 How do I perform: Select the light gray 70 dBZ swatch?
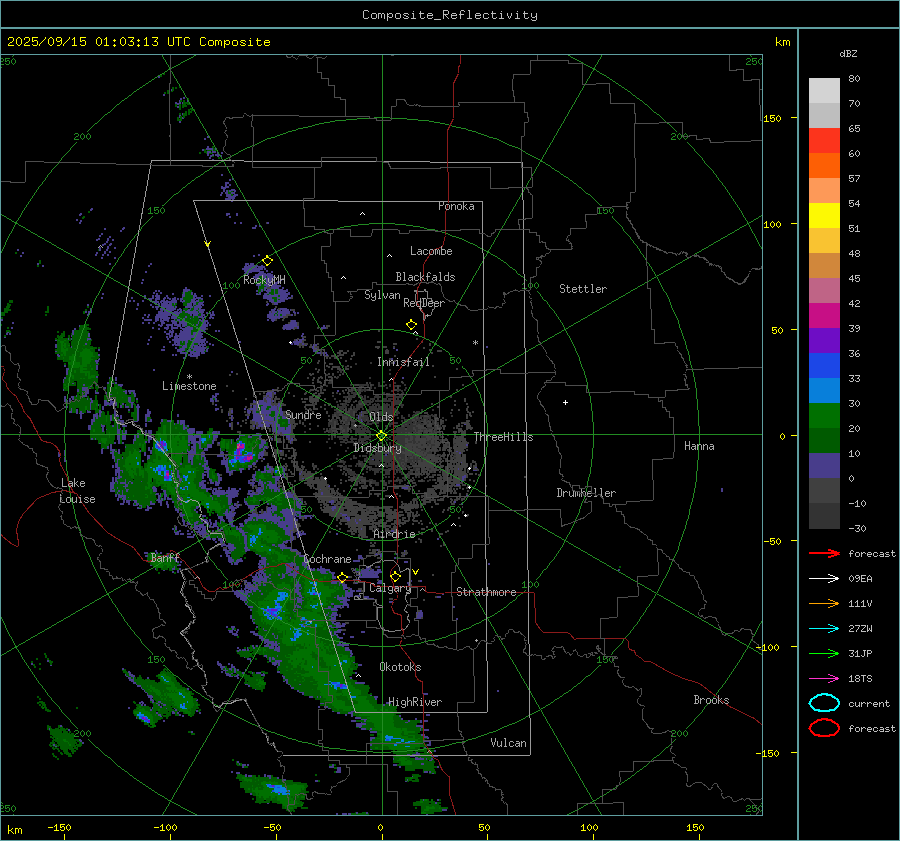824,91
